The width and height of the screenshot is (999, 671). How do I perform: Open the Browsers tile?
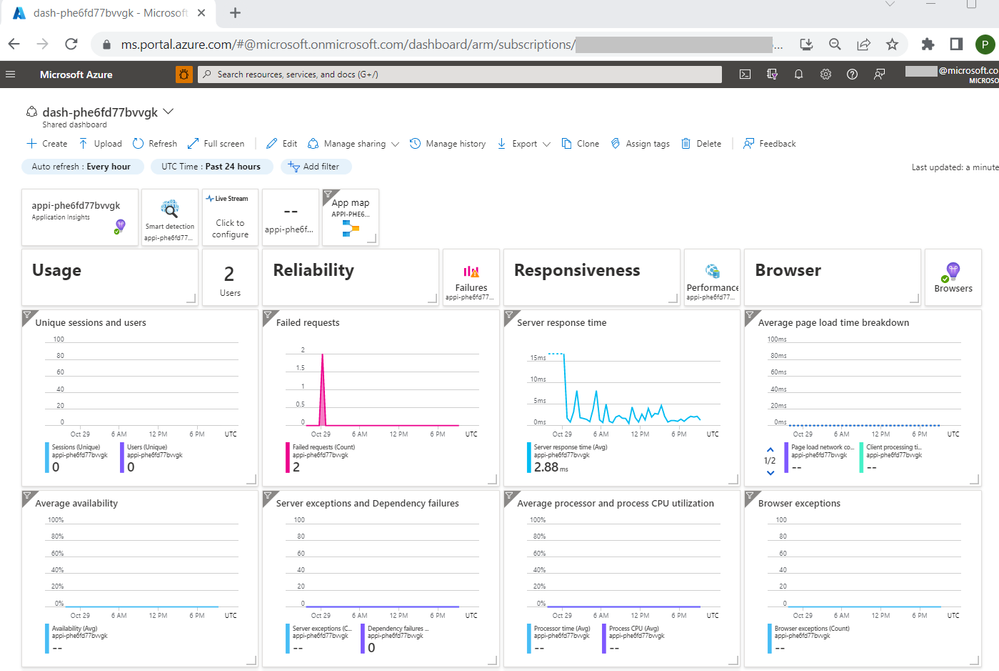click(x=953, y=277)
